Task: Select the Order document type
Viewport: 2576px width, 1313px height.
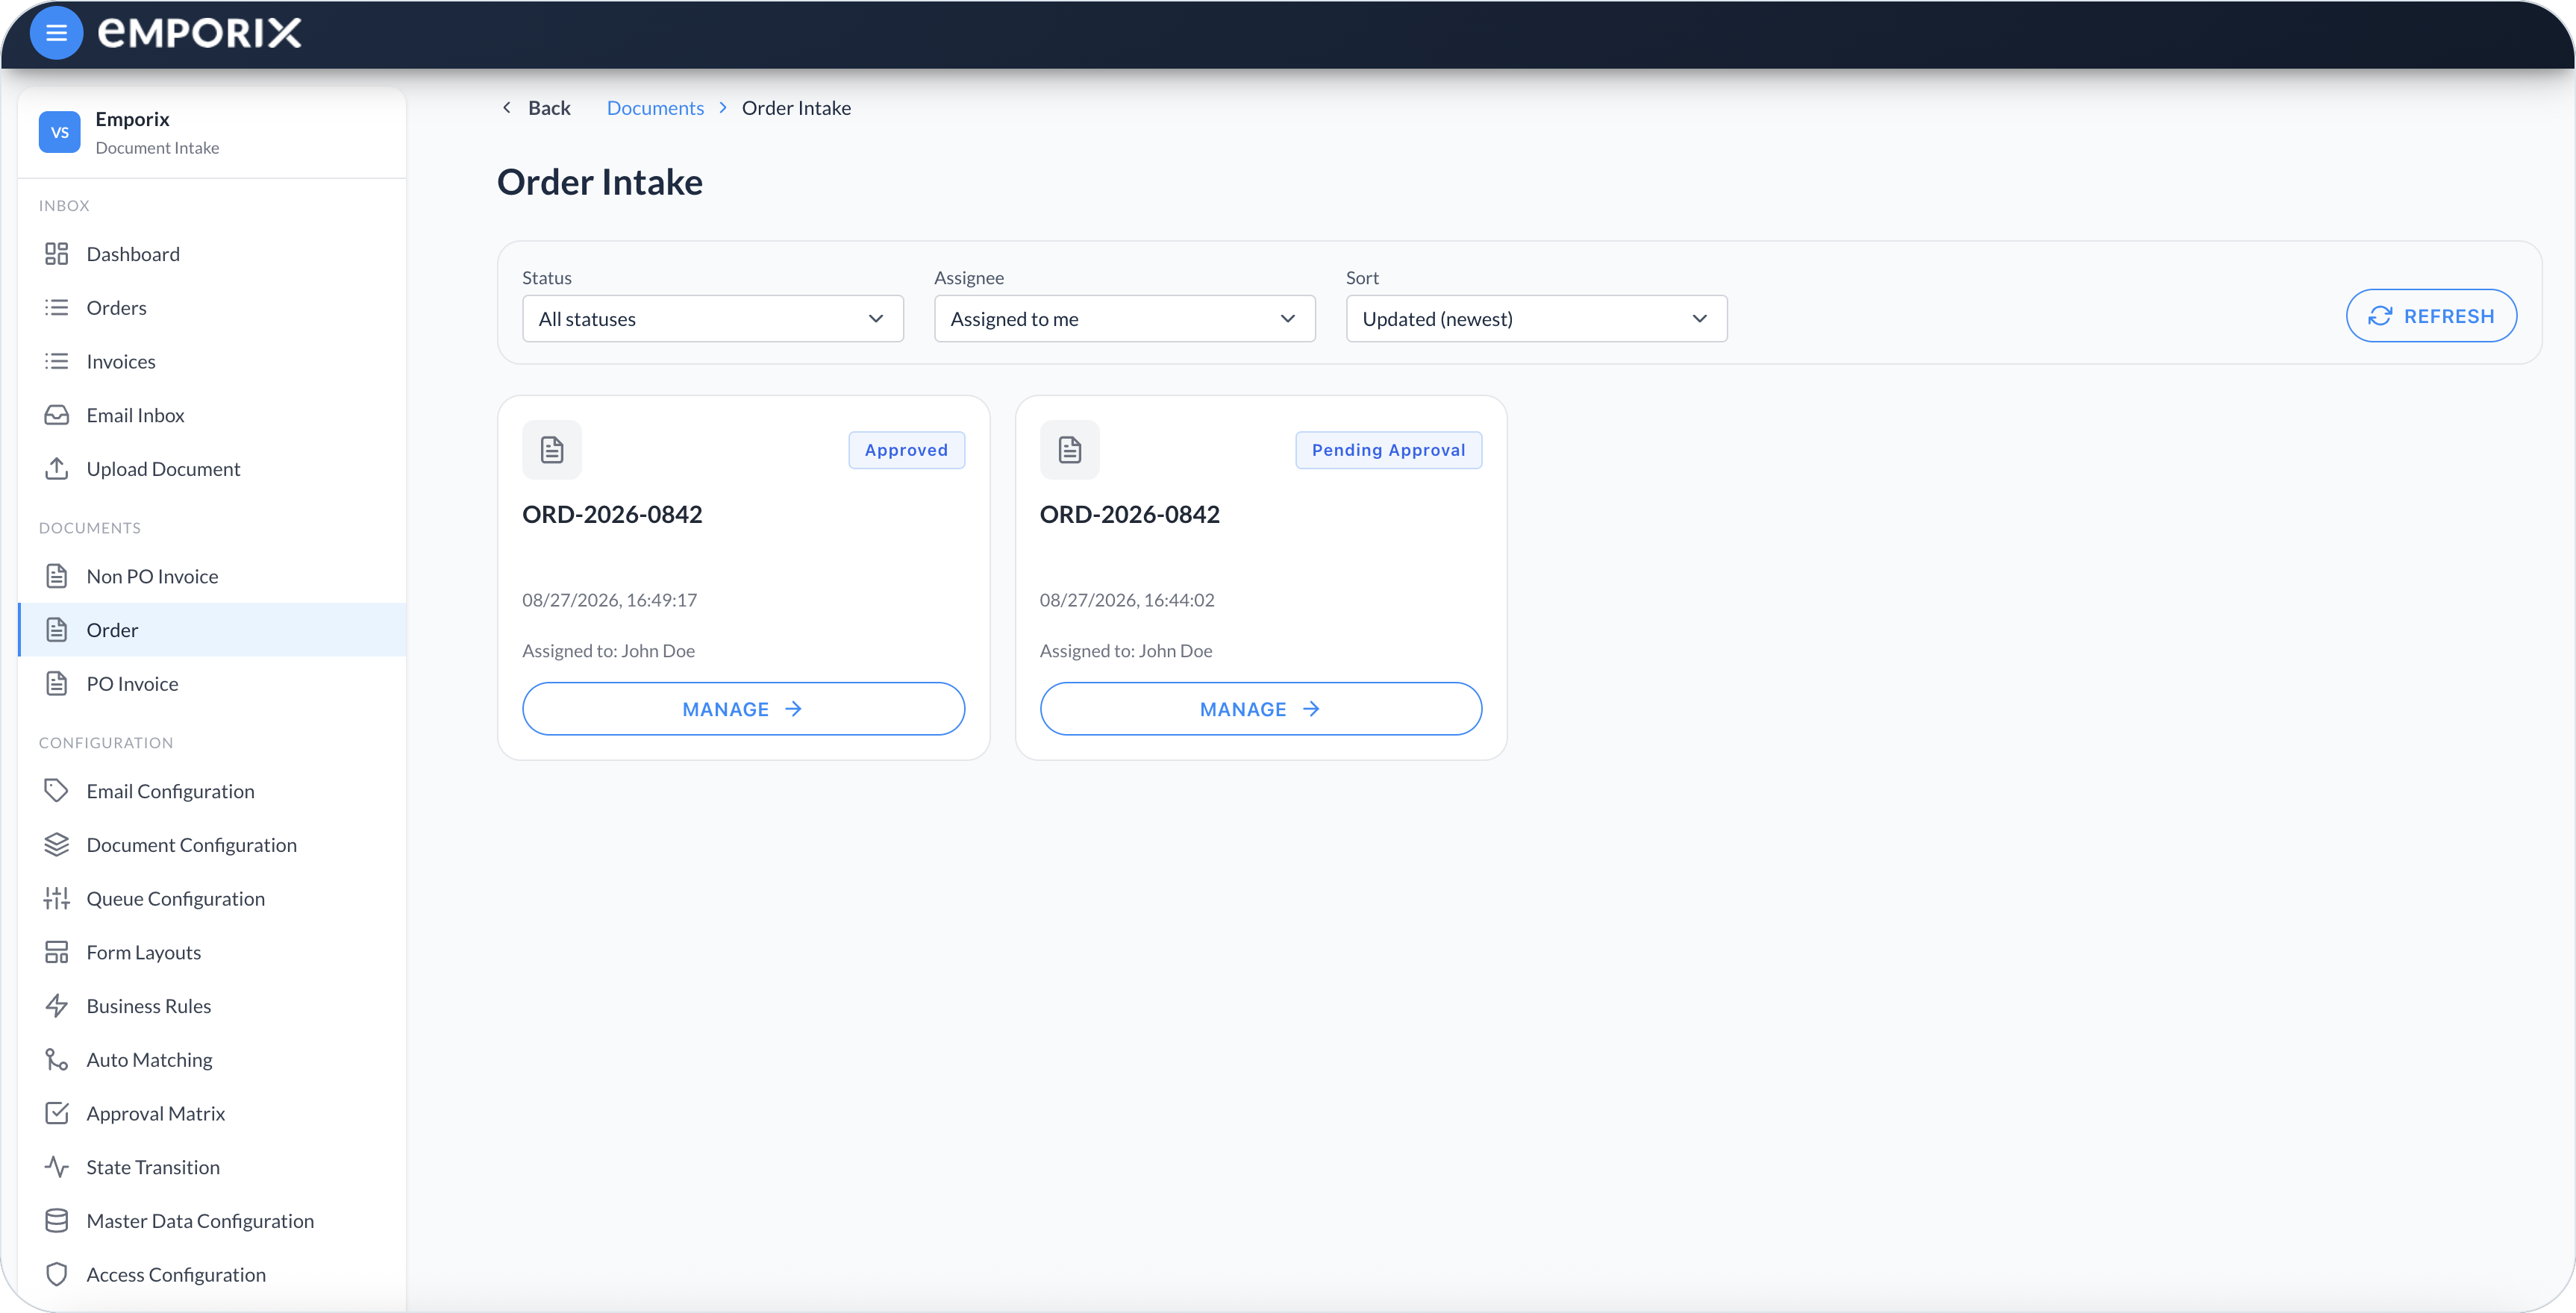Action: (x=212, y=630)
